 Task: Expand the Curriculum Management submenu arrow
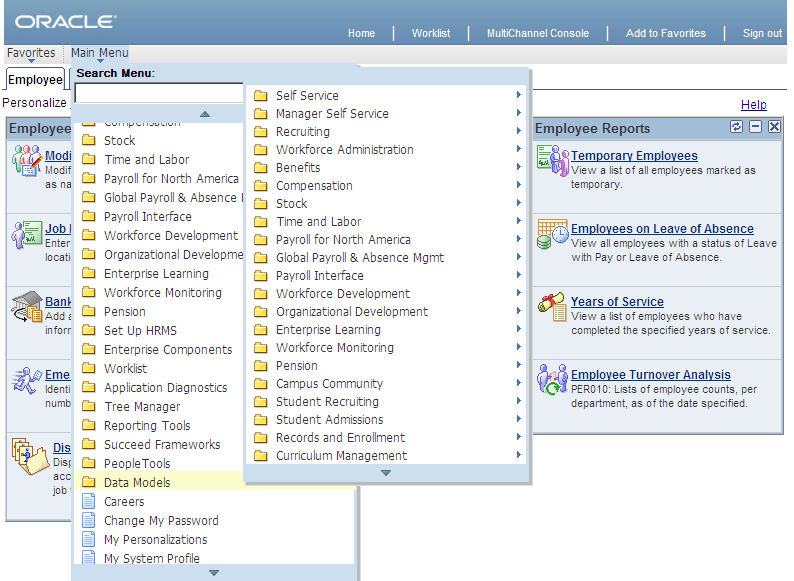coord(518,455)
